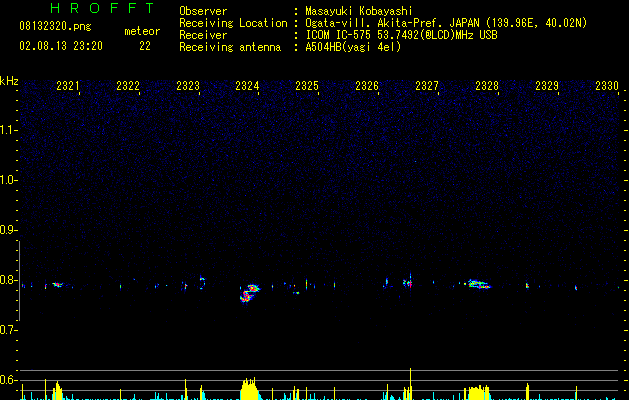This screenshot has width=629, height=400.
Task: Click the yellow power histogram block under 2328
Action: (x=477, y=393)
